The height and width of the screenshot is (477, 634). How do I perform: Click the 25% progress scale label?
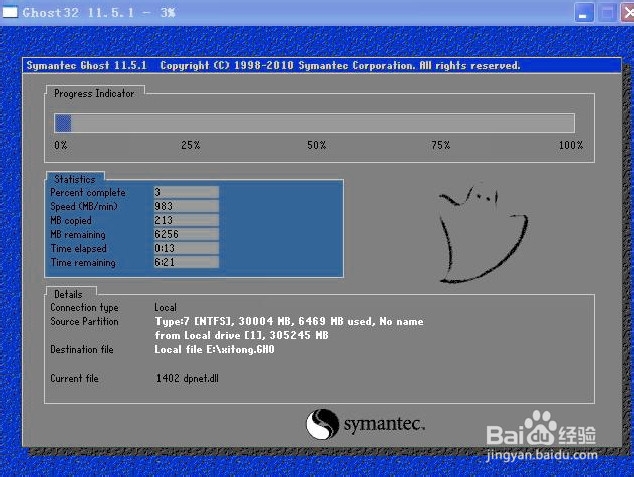click(190, 145)
